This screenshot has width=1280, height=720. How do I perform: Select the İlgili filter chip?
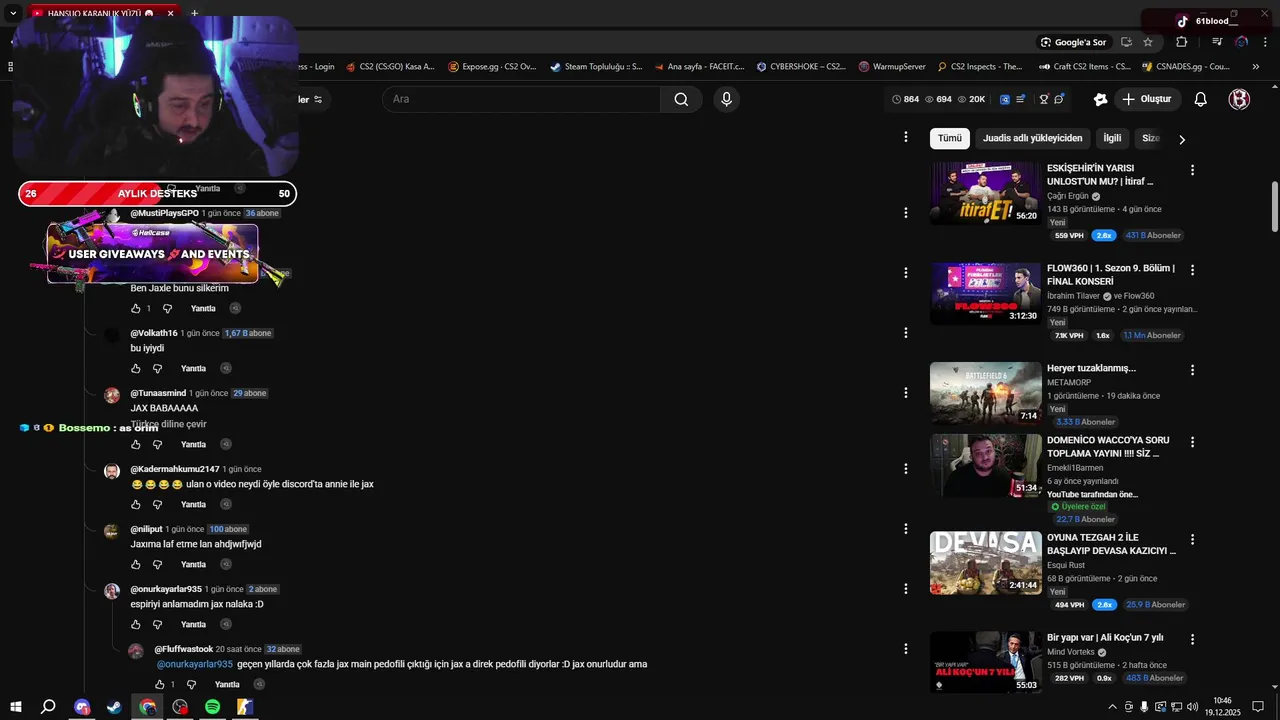pyautogui.click(x=1112, y=138)
